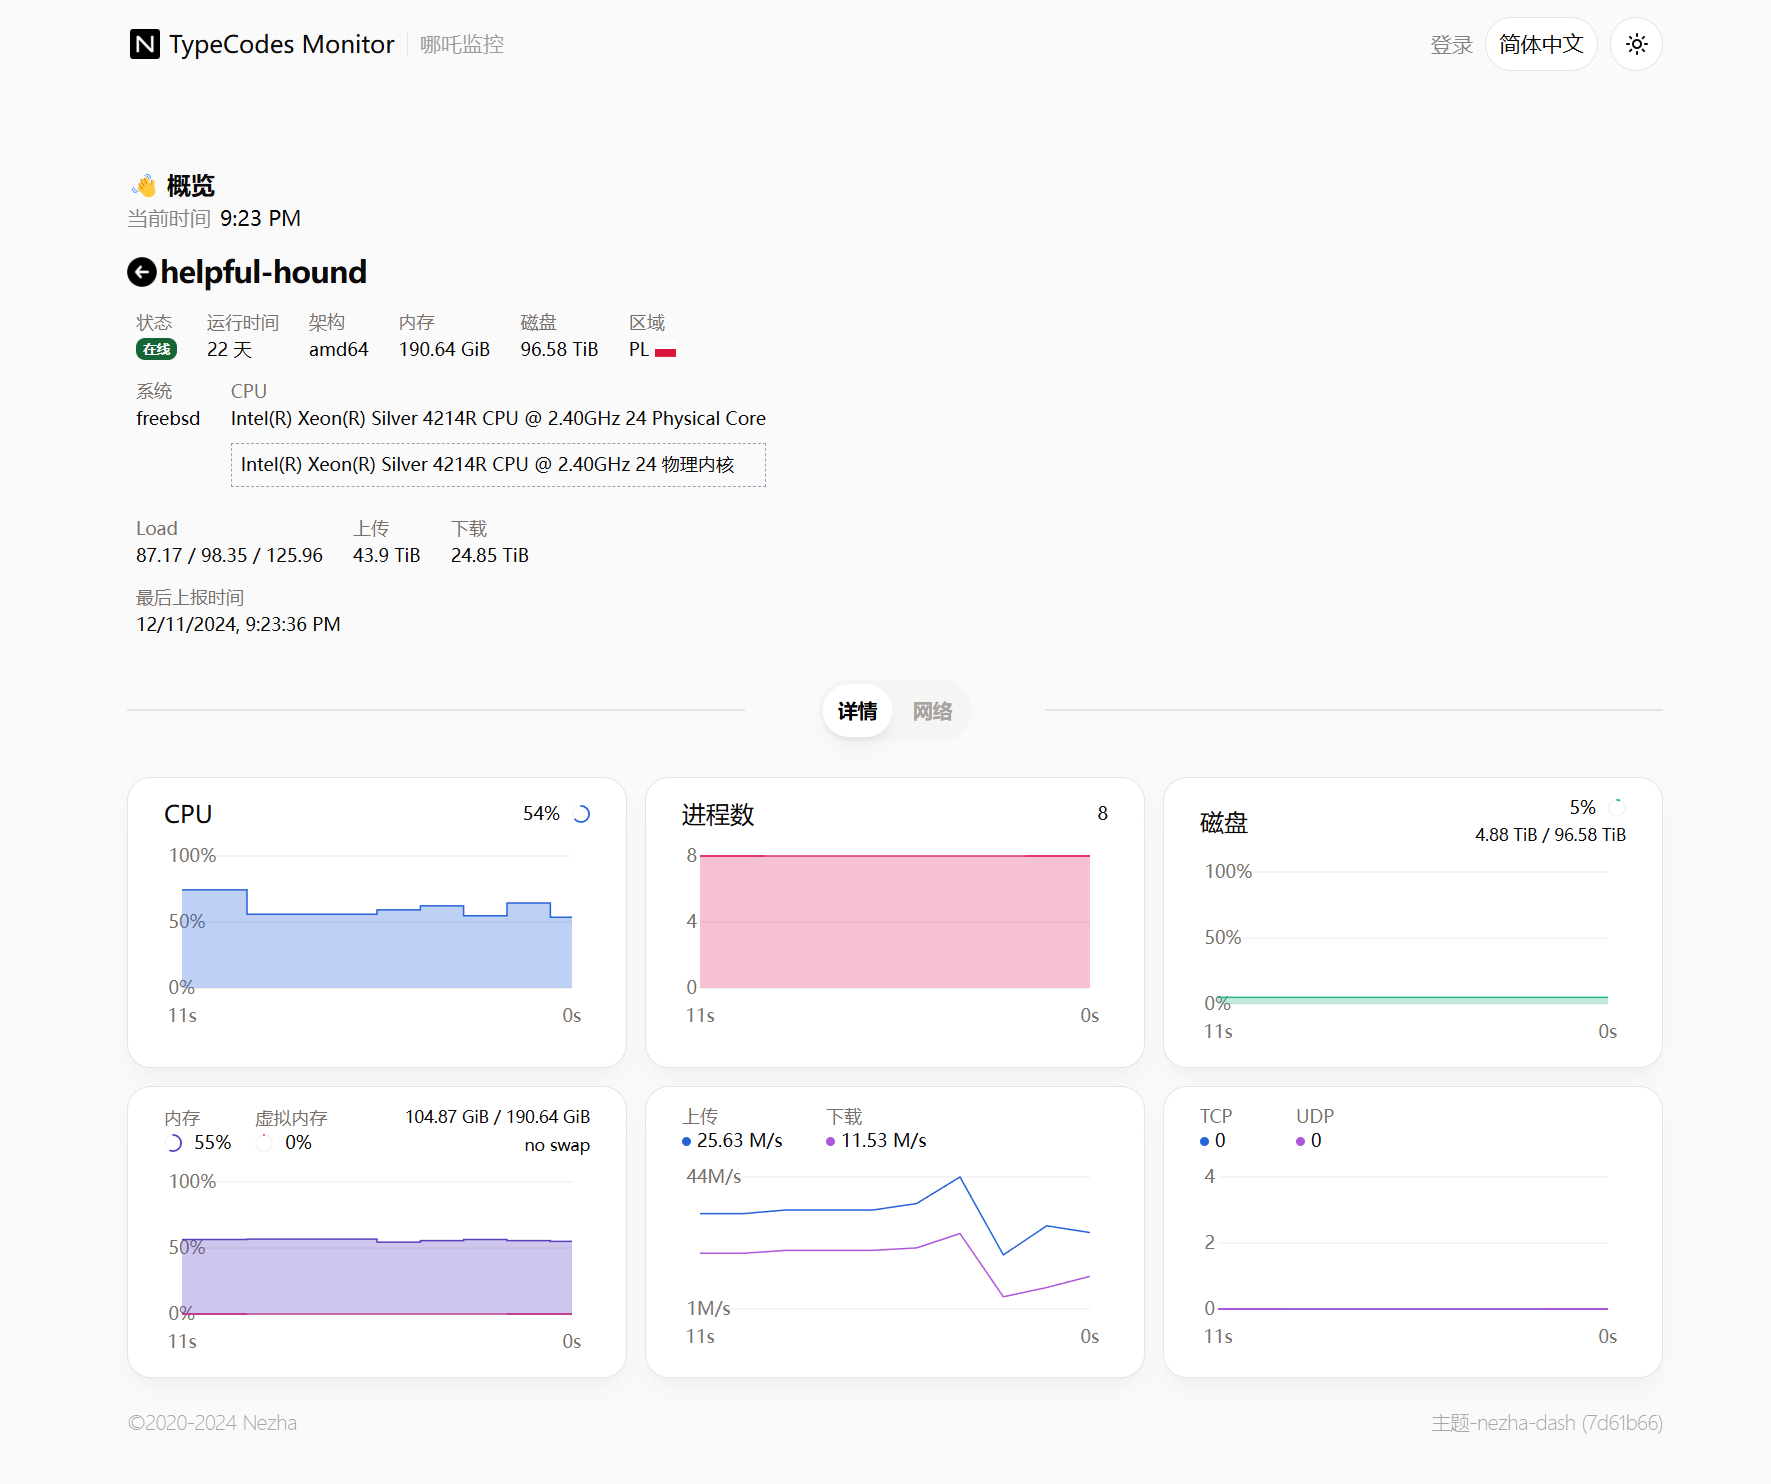Click the 104.87 GiB / 190.64 GiB memory text
The width and height of the screenshot is (1771, 1484).
coord(497,1117)
